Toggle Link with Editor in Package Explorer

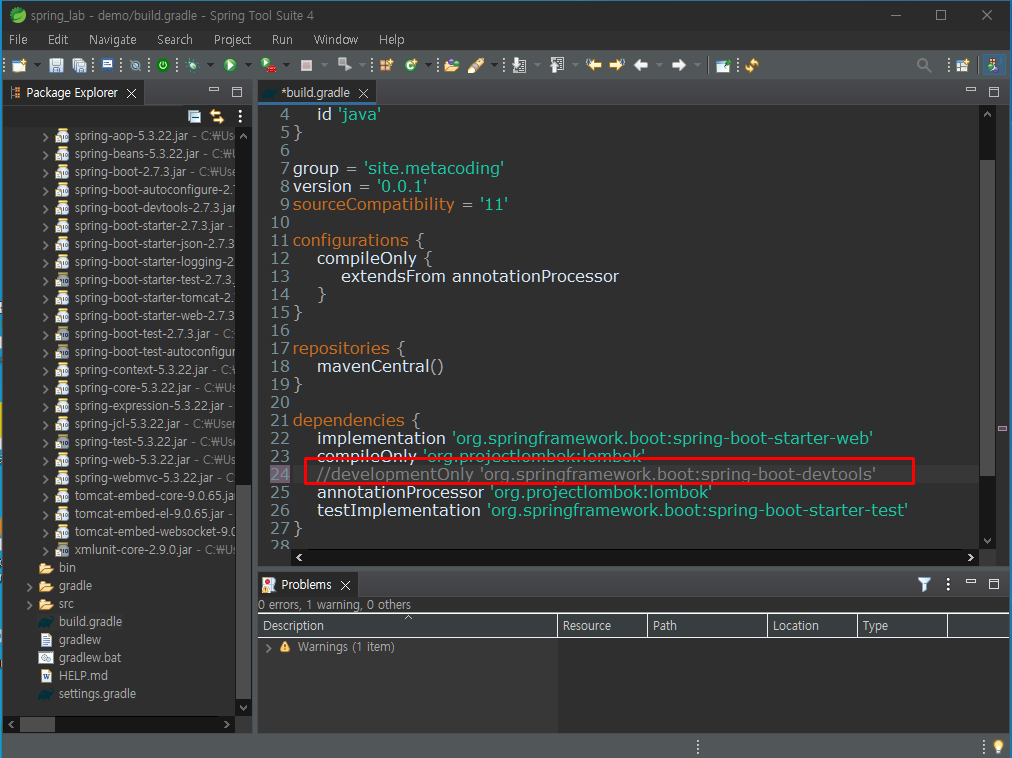click(x=217, y=116)
